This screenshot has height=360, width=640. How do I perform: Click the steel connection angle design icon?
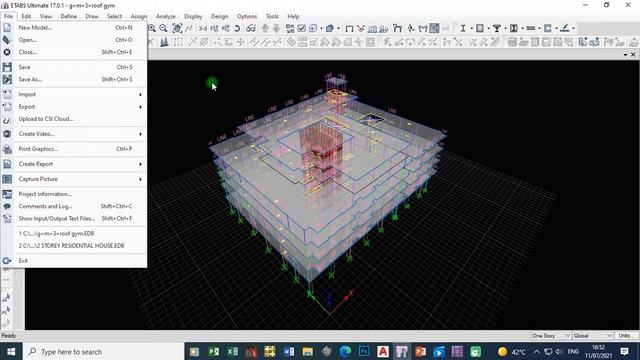[565, 28]
